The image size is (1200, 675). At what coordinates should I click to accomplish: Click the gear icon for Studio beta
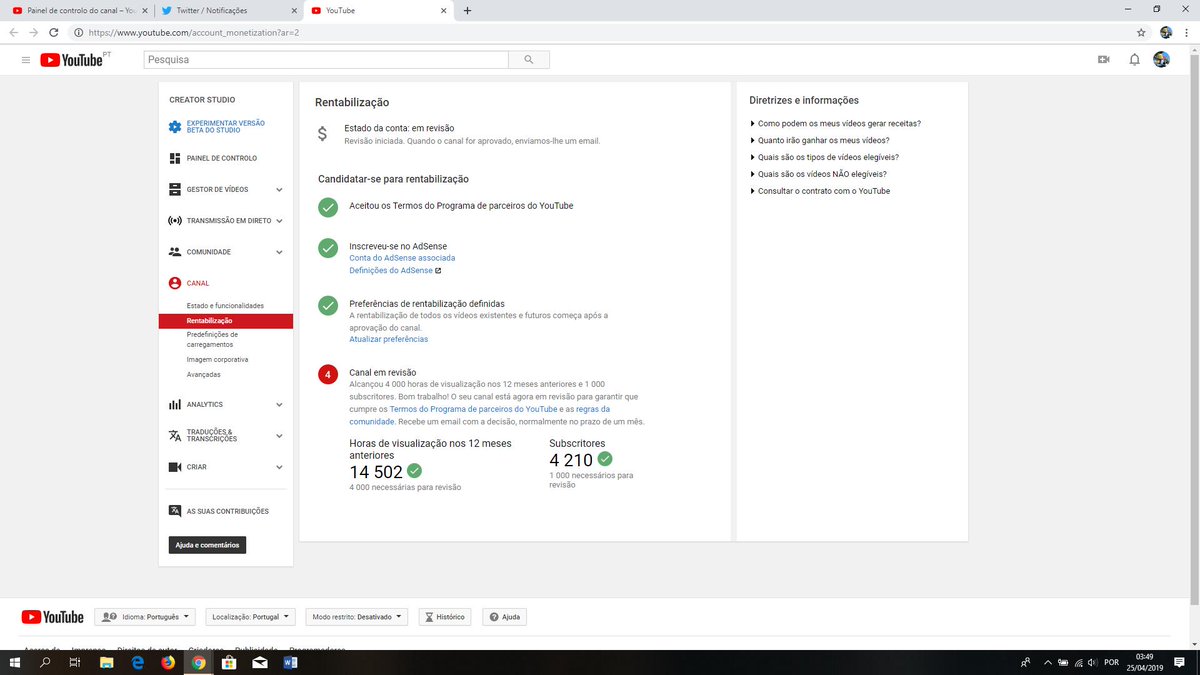[x=175, y=127]
